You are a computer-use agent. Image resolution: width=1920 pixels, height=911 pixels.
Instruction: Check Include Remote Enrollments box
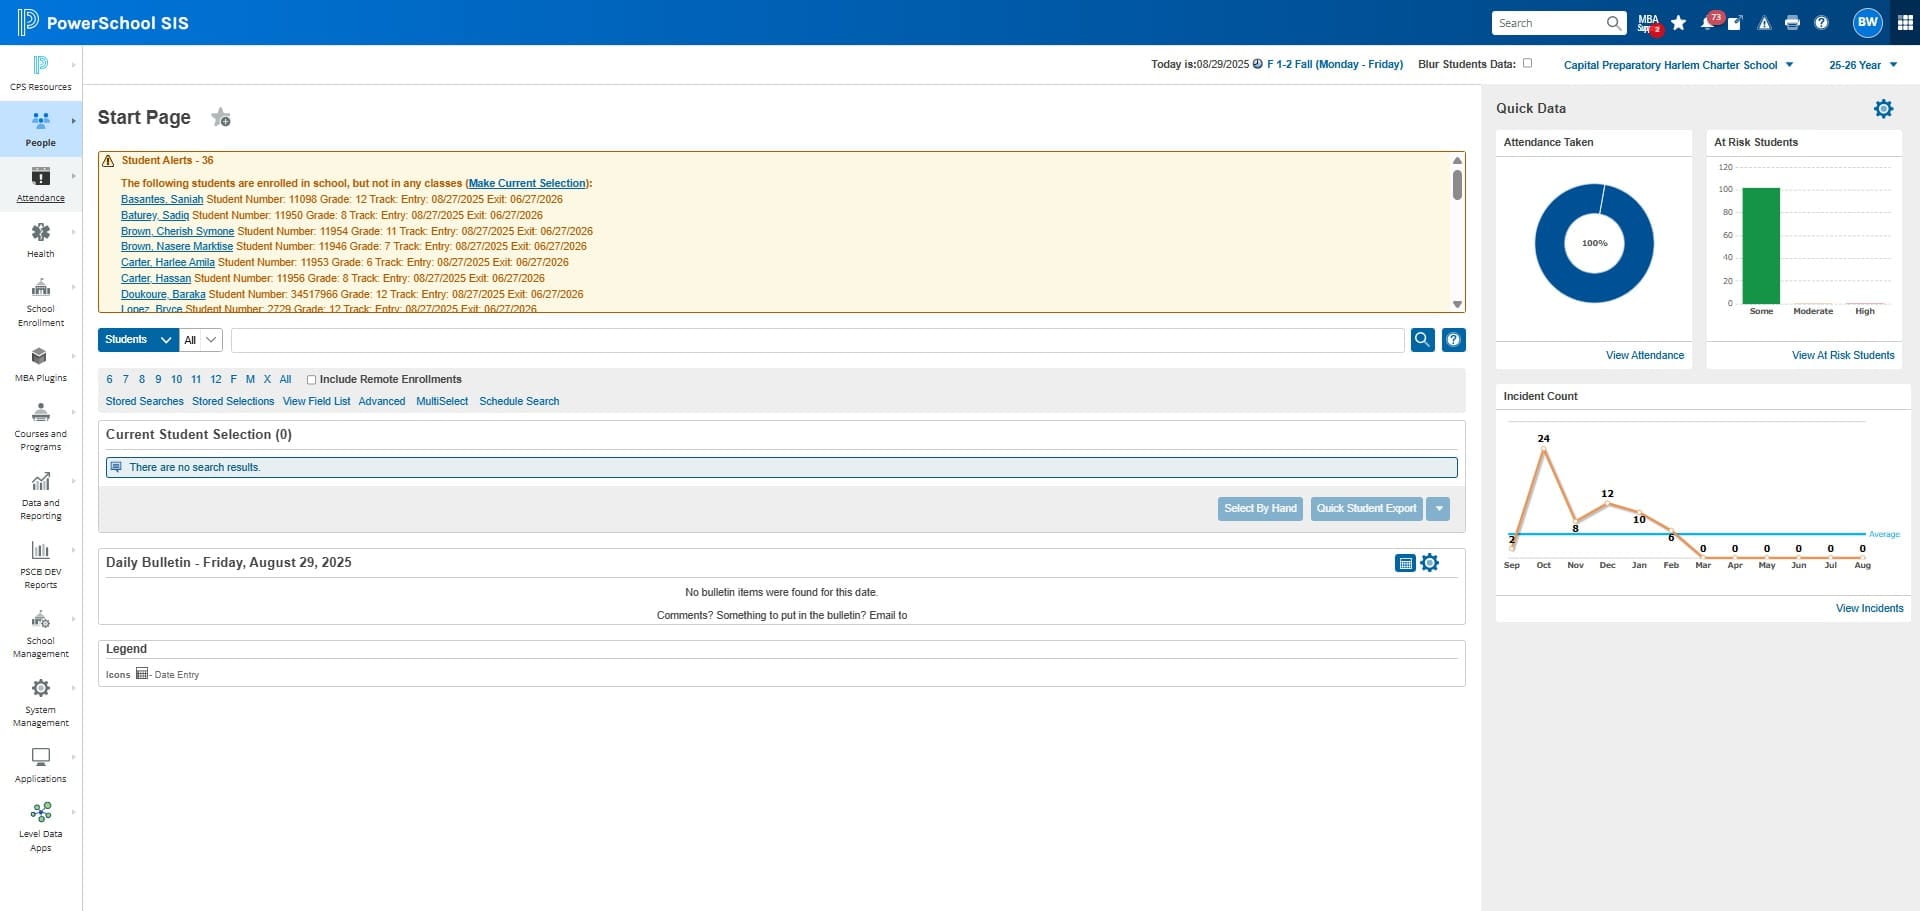coord(311,380)
